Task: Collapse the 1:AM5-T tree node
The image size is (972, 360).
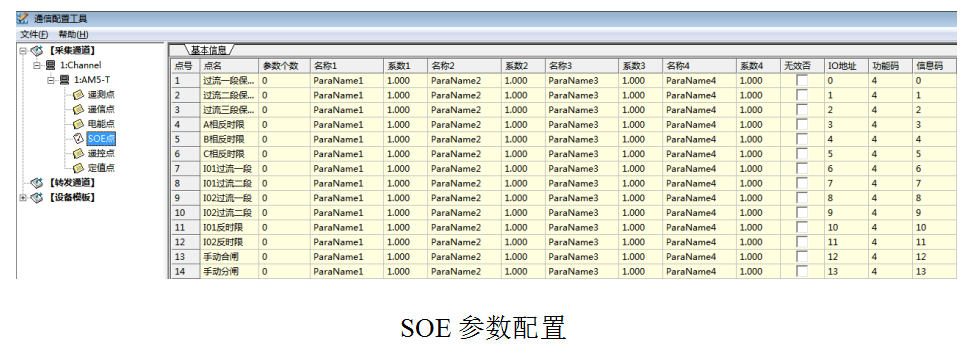Action: (x=51, y=80)
